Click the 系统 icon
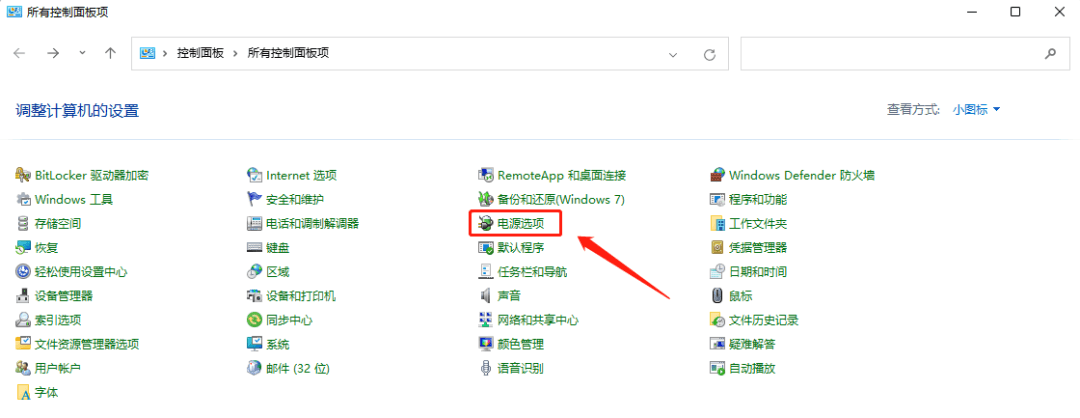 (255, 344)
